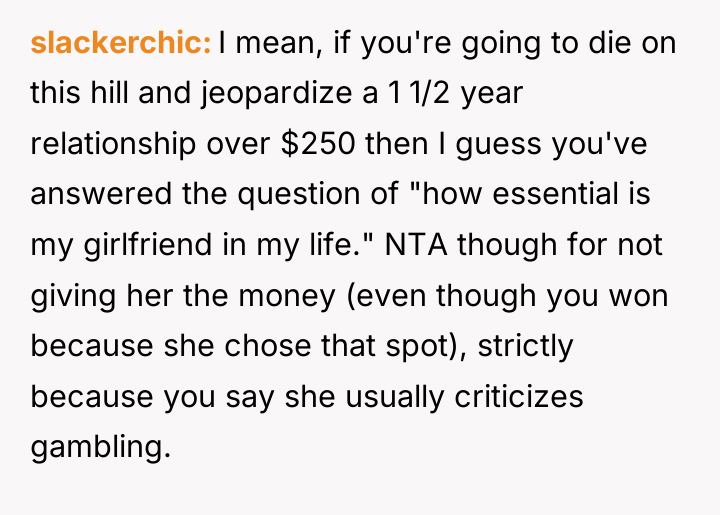Click the "$250" amount in the comment
This screenshot has height=515, width=720.
pos(318,144)
